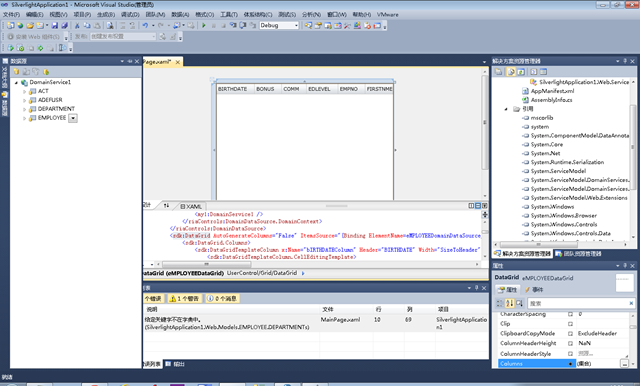Open the dropdown beside EMPLOYEE
Screen dimensions: 640x386
coord(73,118)
